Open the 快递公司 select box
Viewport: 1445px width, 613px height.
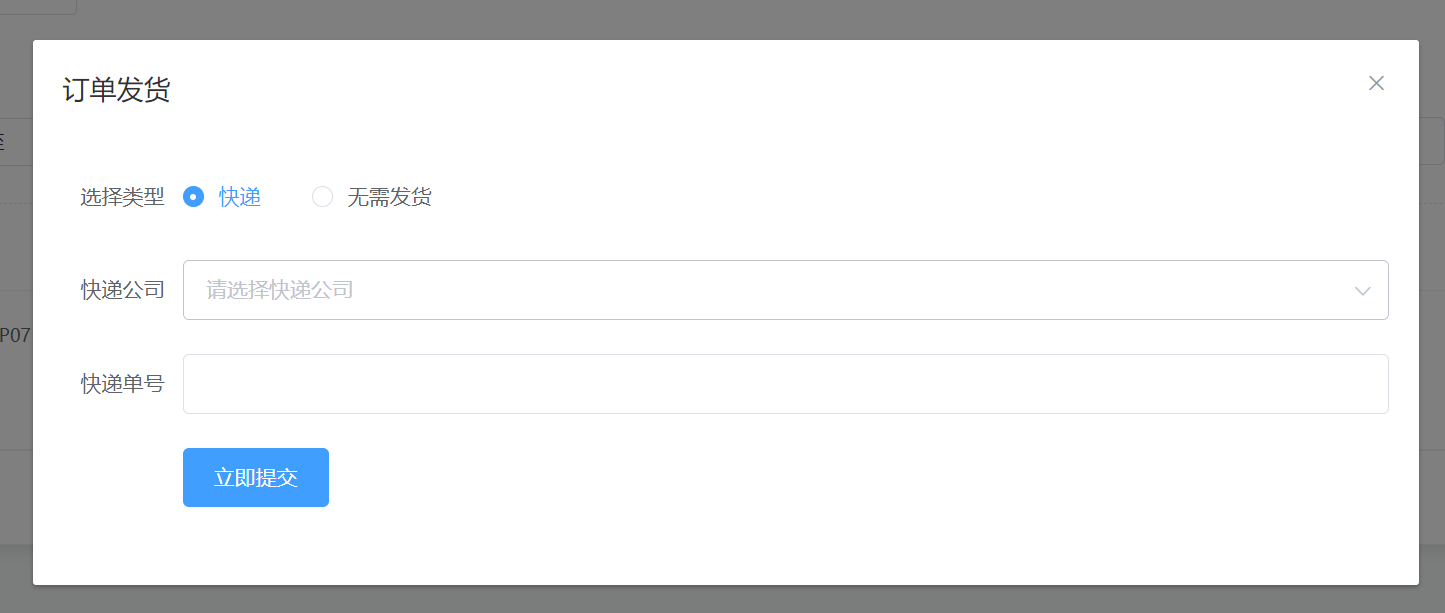pyautogui.click(x=785, y=290)
